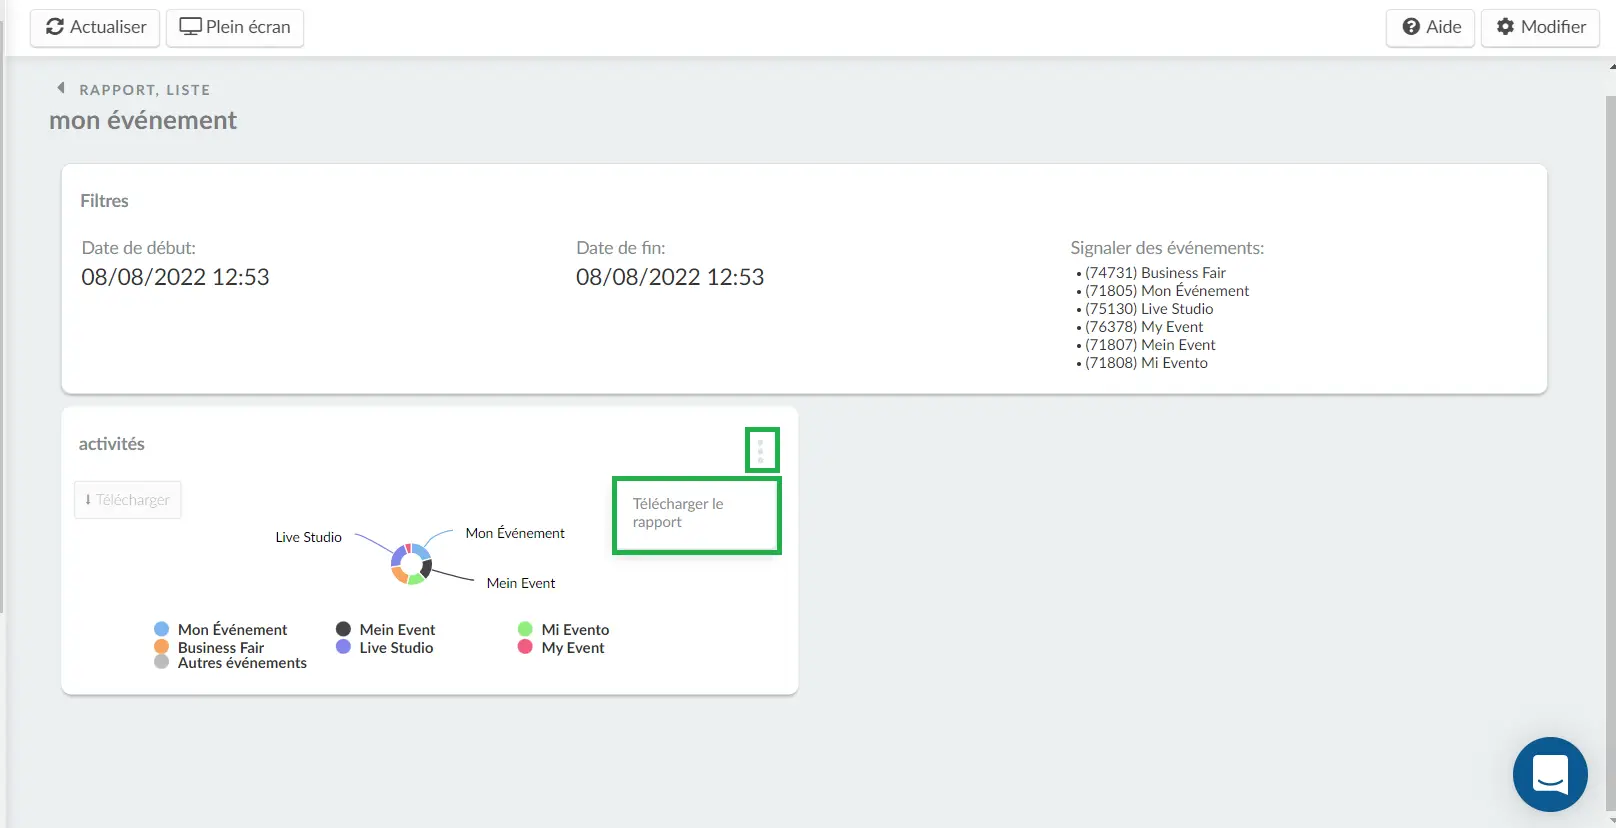The width and height of the screenshot is (1616, 828).
Task: Select the Date de fin value
Action: click(670, 277)
